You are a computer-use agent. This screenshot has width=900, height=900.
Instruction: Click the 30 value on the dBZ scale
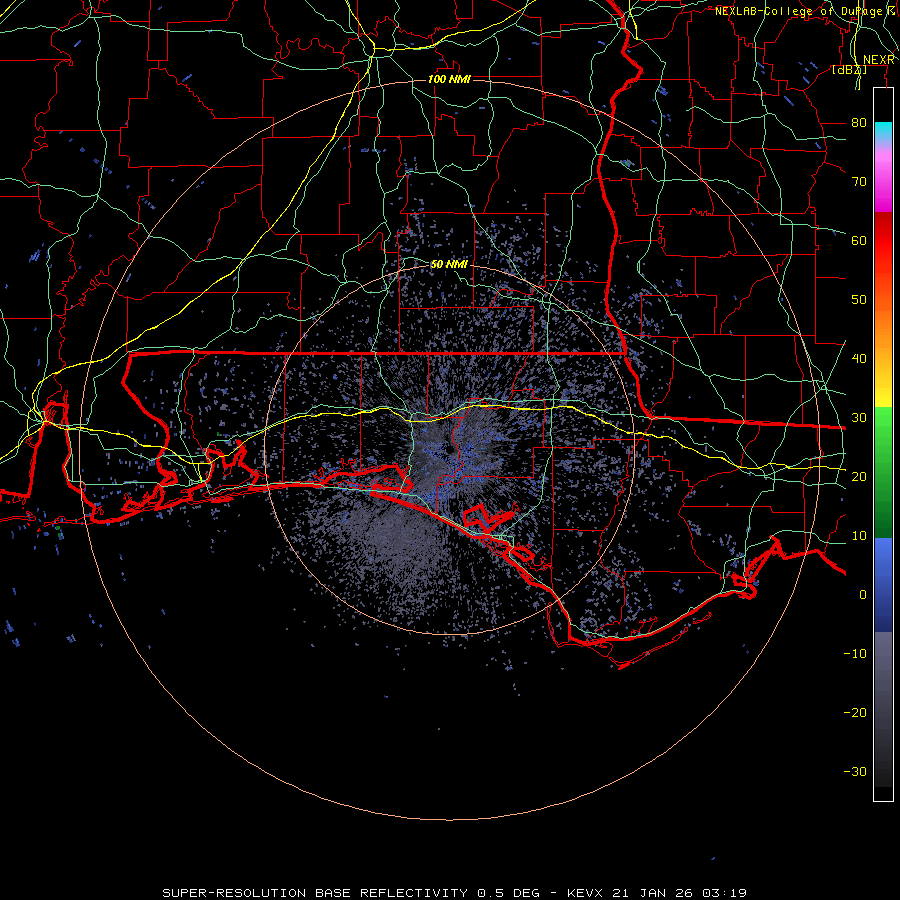click(859, 418)
